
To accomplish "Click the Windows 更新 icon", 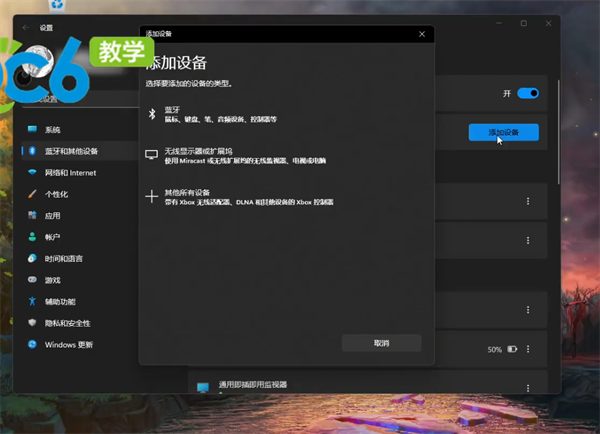I will (x=32, y=344).
